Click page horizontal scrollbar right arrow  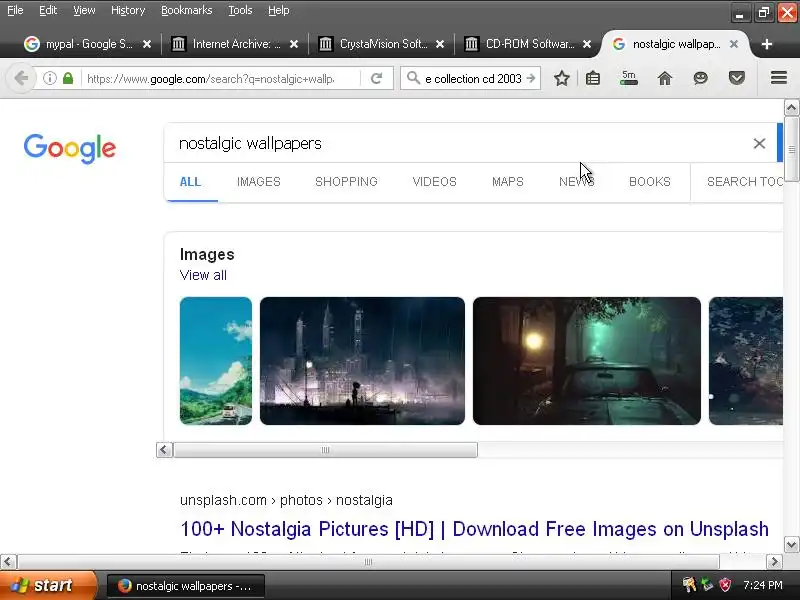point(774,562)
